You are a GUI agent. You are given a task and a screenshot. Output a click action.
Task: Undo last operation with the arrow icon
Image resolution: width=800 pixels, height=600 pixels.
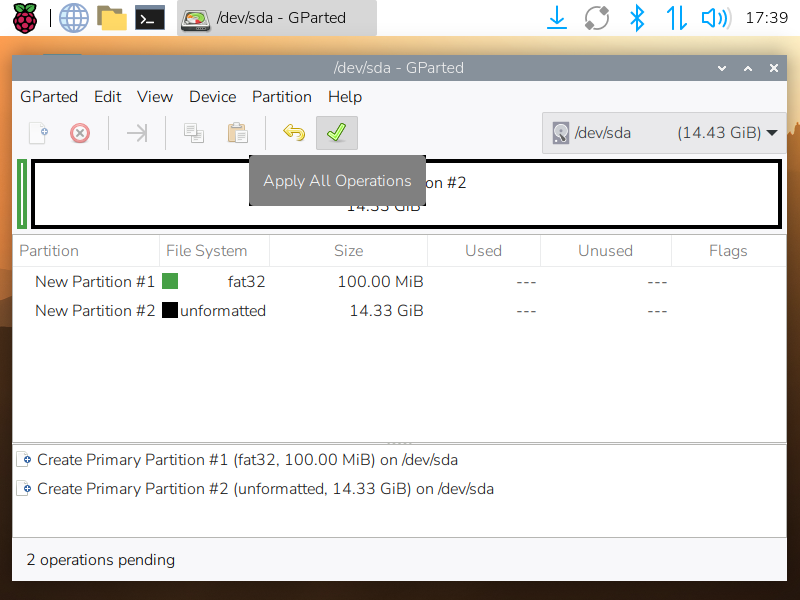(293, 133)
